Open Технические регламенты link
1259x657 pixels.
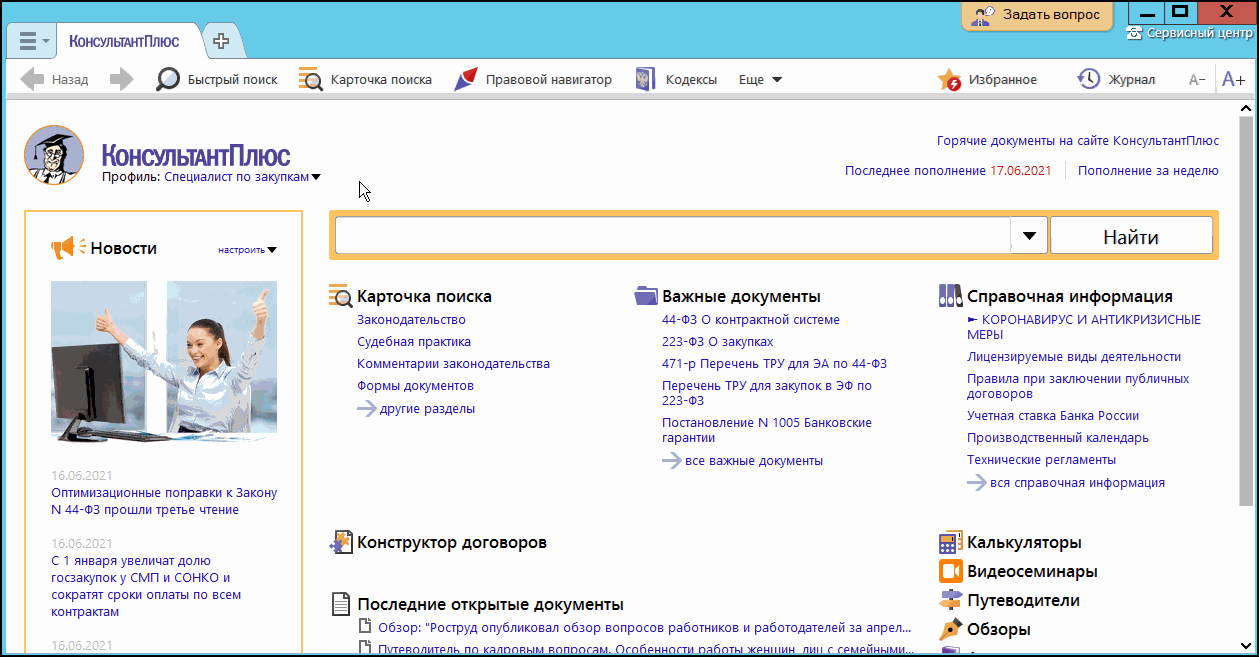pos(1041,460)
